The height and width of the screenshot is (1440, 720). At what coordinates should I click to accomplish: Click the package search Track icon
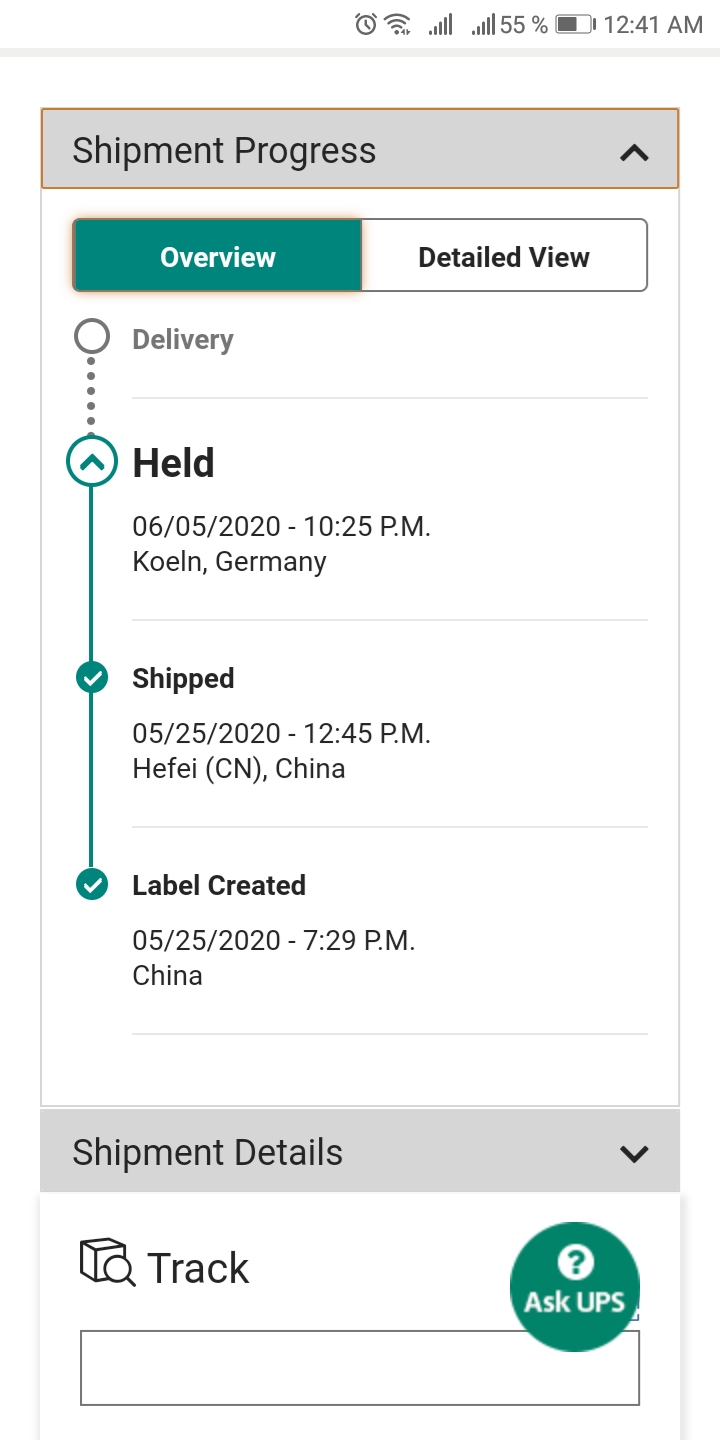click(x=107, y=1262)
